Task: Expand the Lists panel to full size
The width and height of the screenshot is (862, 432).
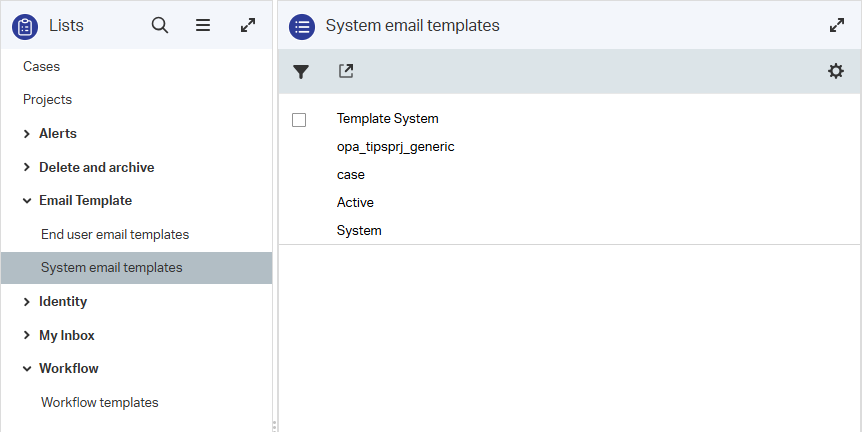Action: (x=248, y=26)
